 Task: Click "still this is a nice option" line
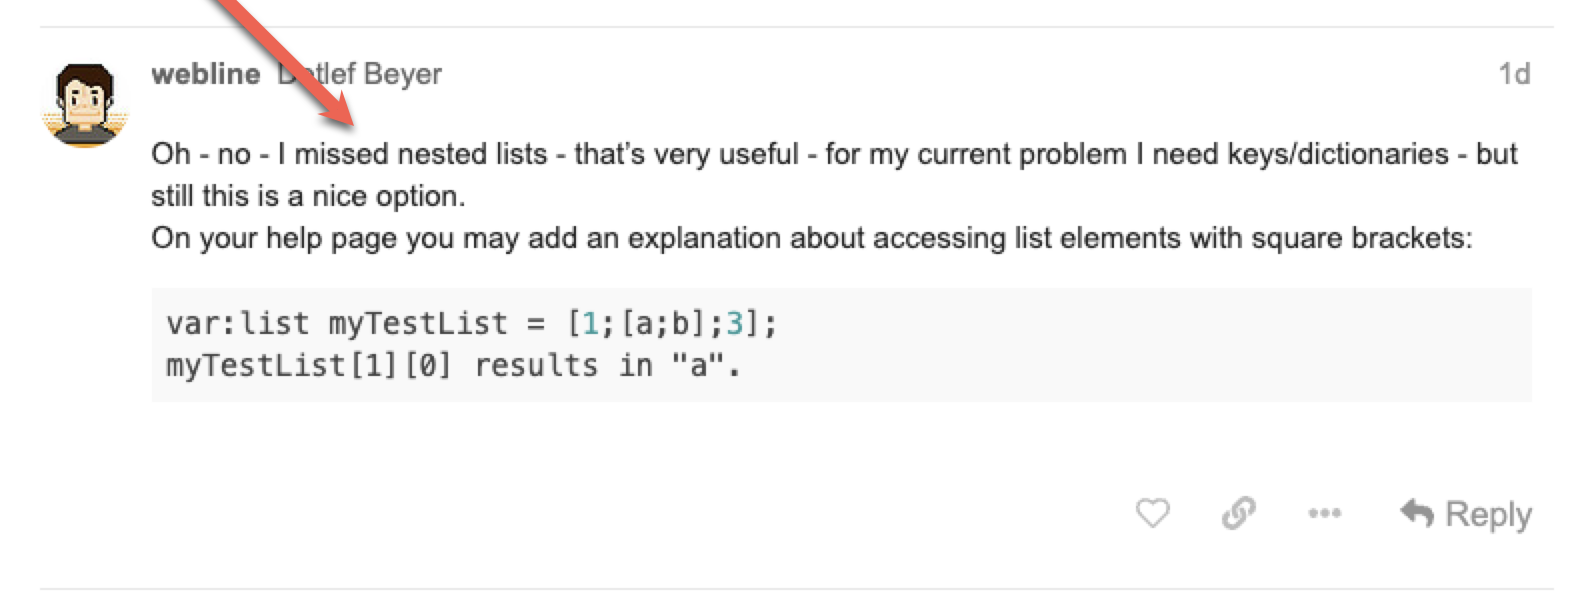[308, 196]
